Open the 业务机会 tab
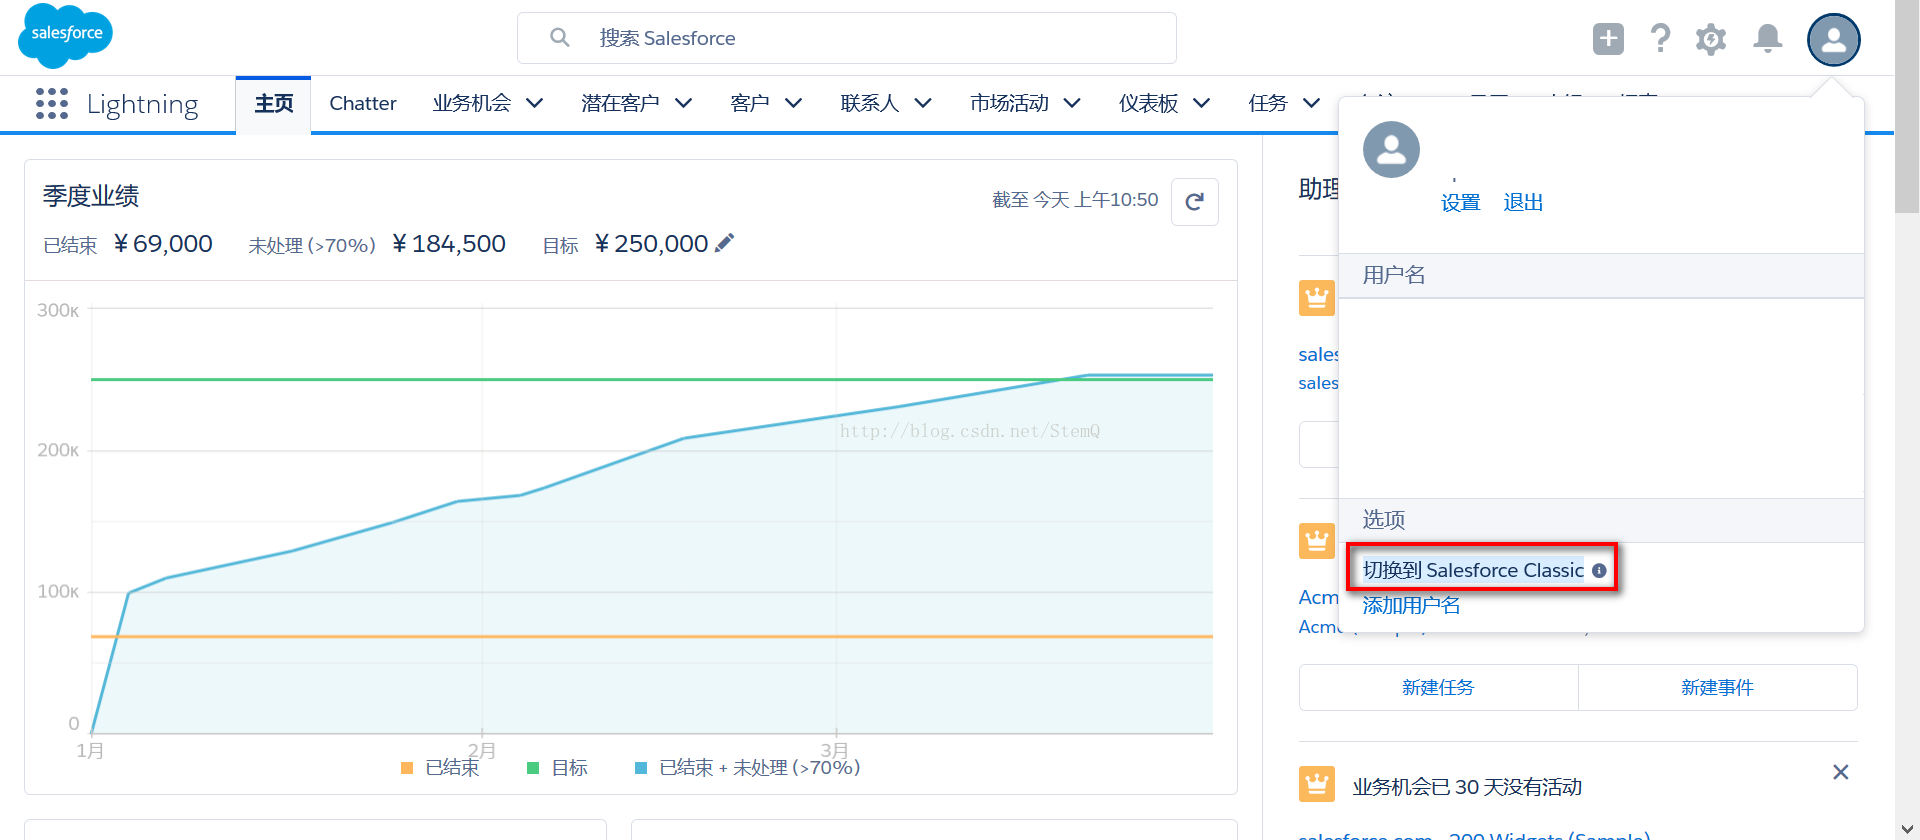Screen dimensions: 1920x840 [472, 103]
